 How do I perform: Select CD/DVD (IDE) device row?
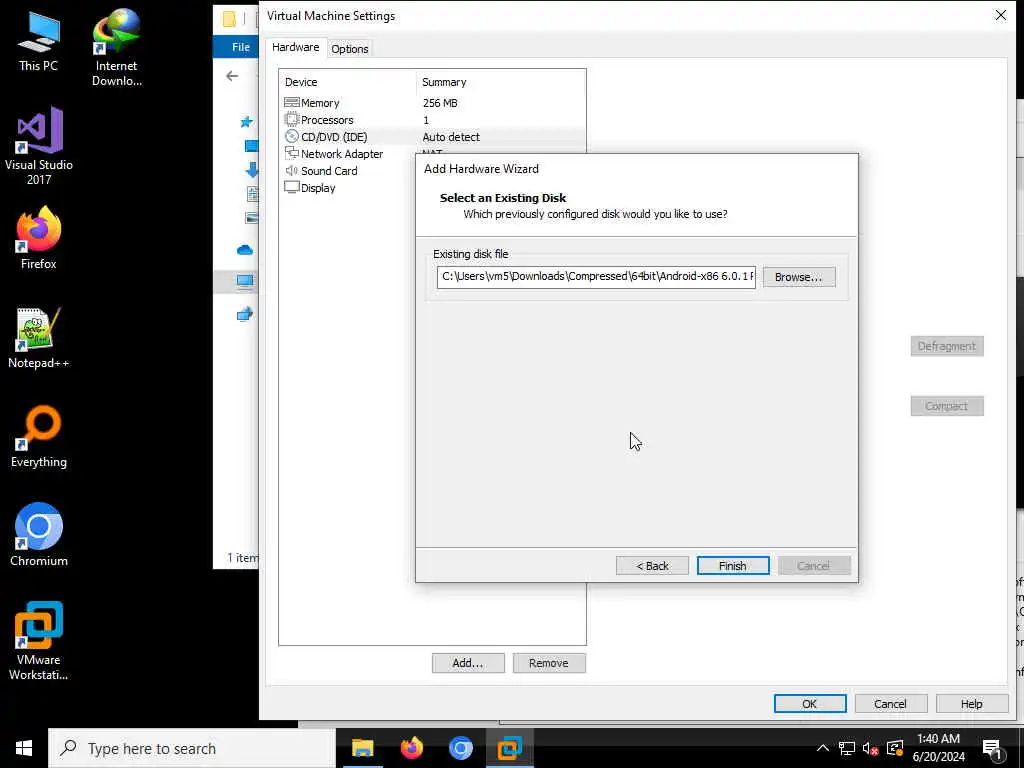click(x=432, y=136)
